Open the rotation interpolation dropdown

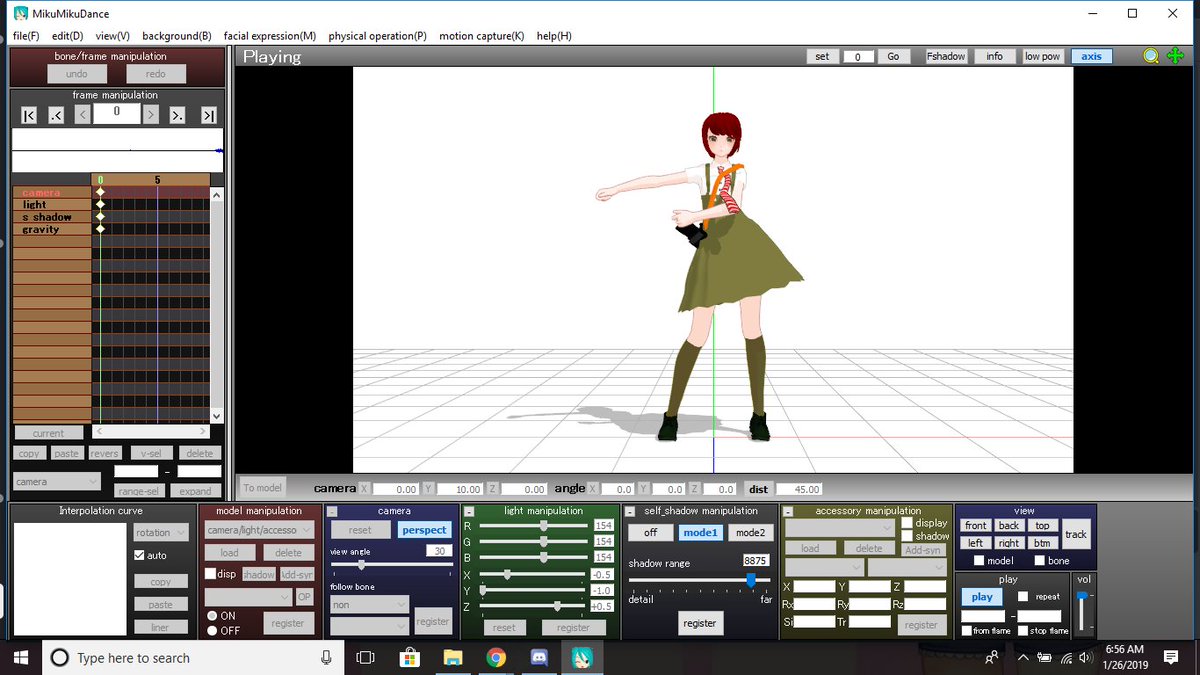[161, 533]
